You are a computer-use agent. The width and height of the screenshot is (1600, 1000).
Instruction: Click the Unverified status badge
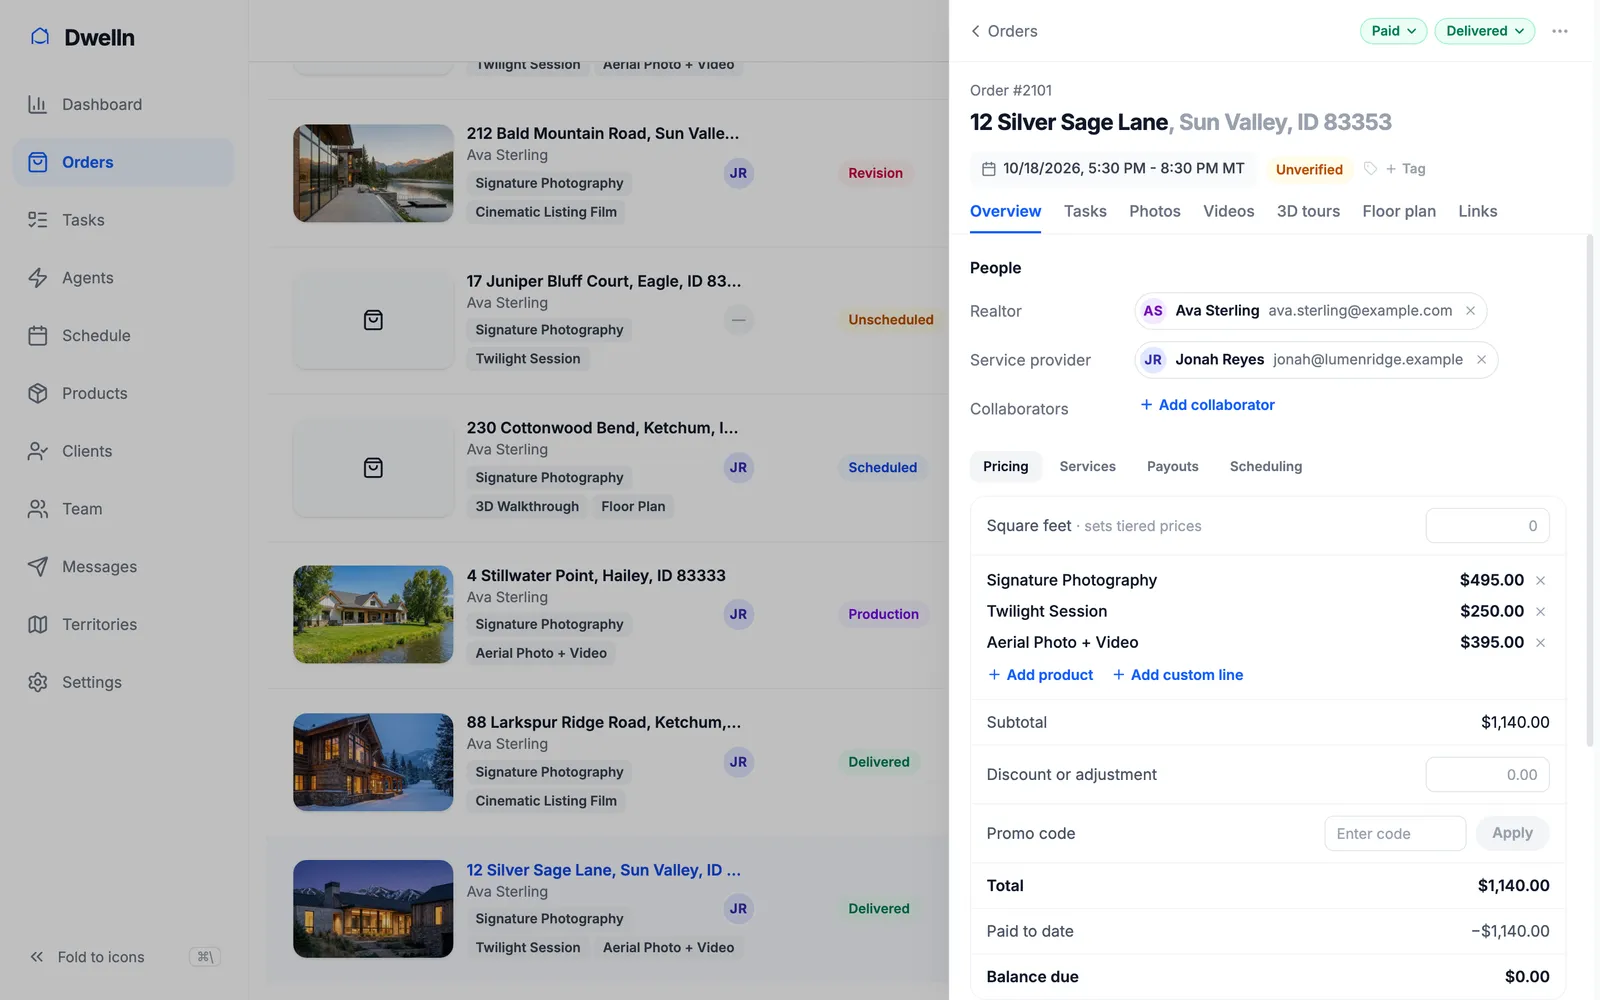pyautogui.click(x=1309, y=169)
